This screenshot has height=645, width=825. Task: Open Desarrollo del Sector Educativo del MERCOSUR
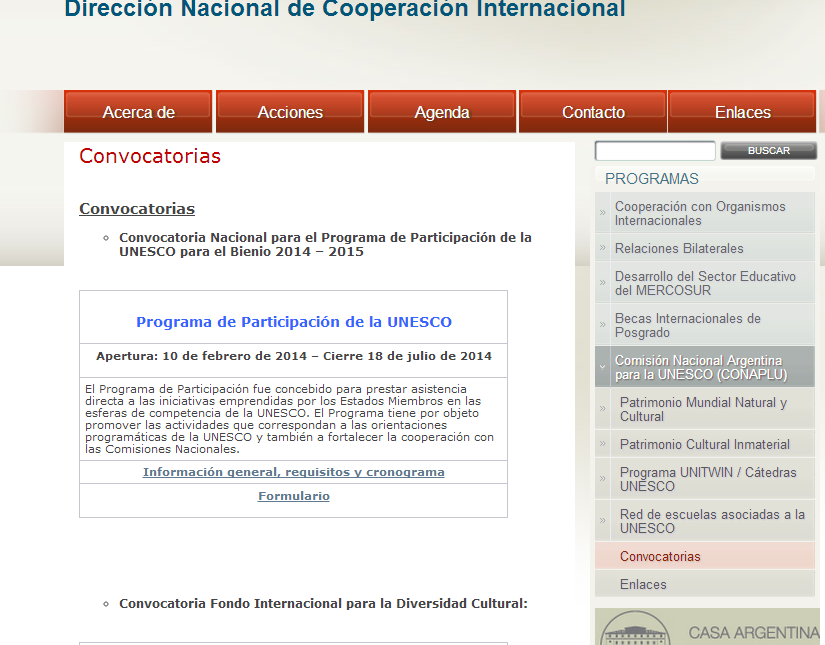(x=705, y=283)
